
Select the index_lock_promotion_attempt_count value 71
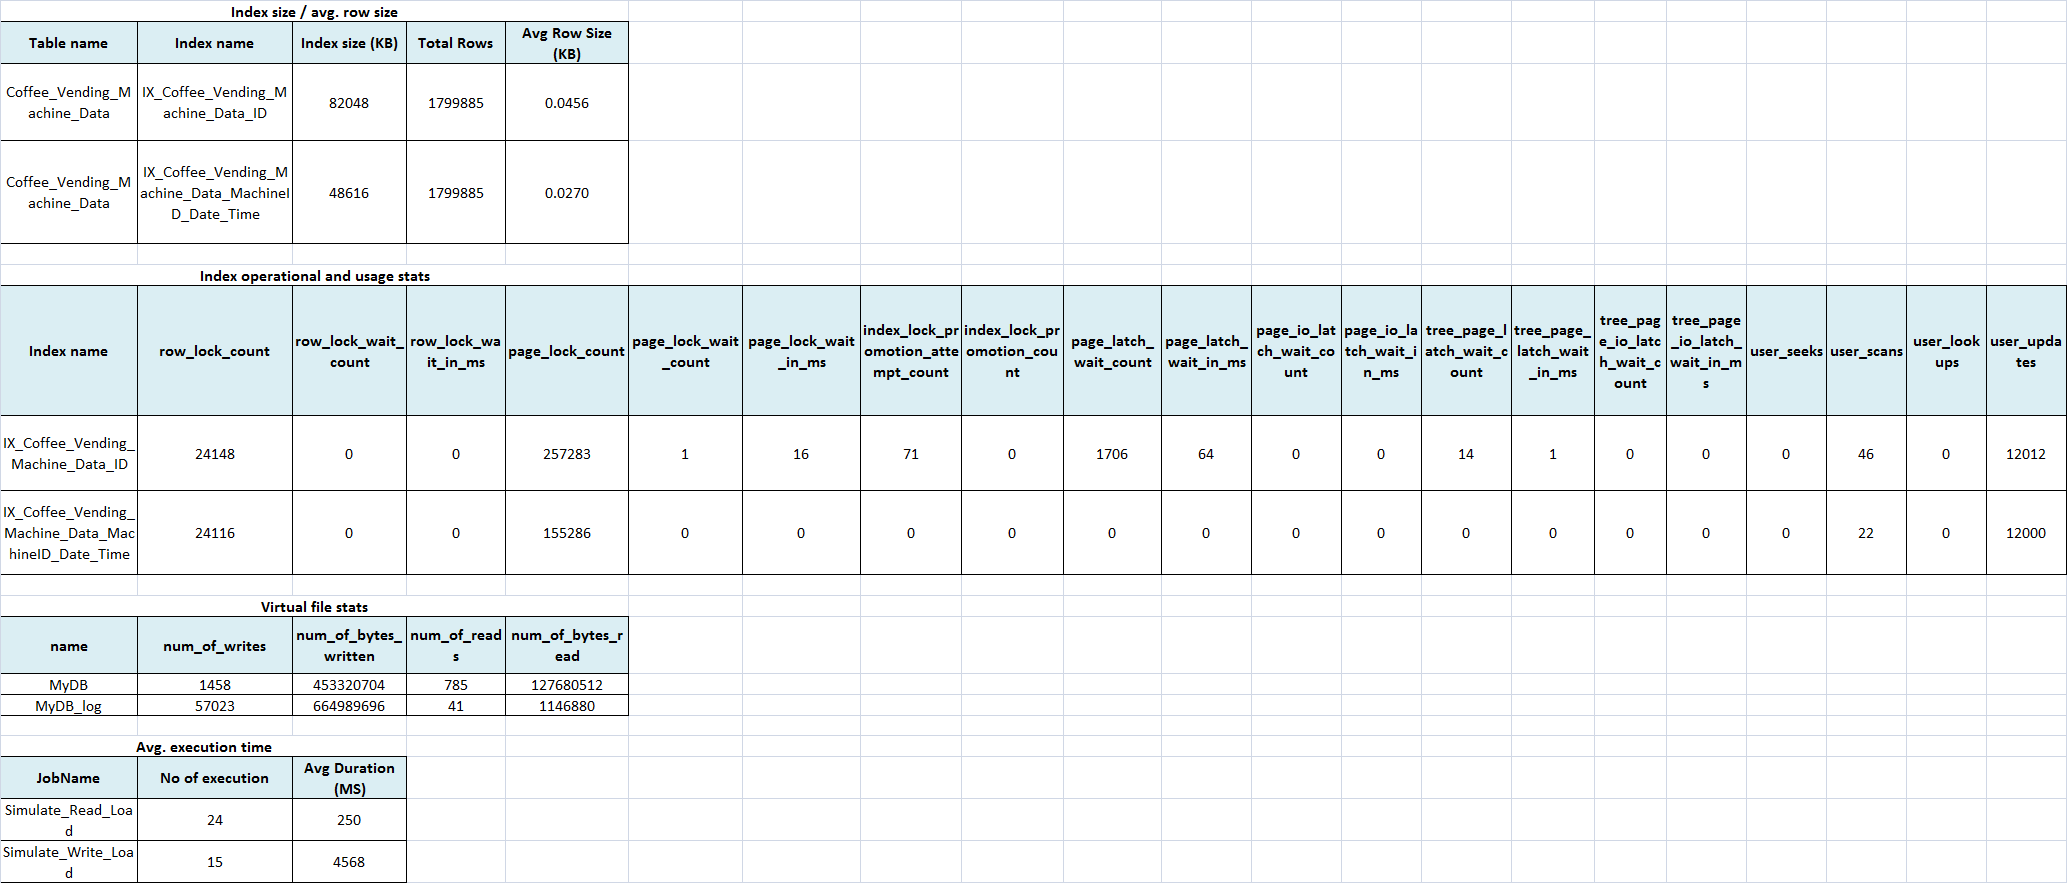pos(910,454)
